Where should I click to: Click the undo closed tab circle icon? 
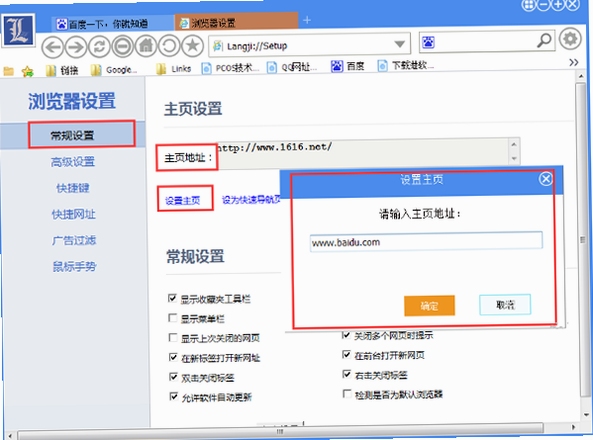(x=169, y=45)
